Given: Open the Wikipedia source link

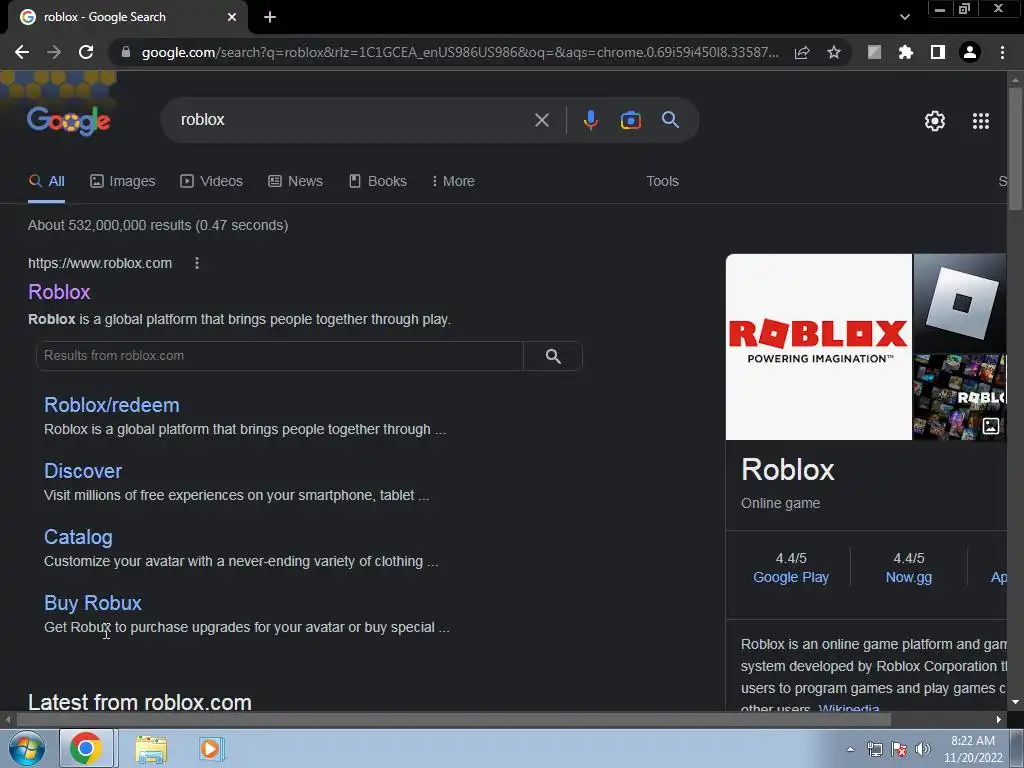Looking at the screenshot, I should pyautogui.click(x=849, y=707).
